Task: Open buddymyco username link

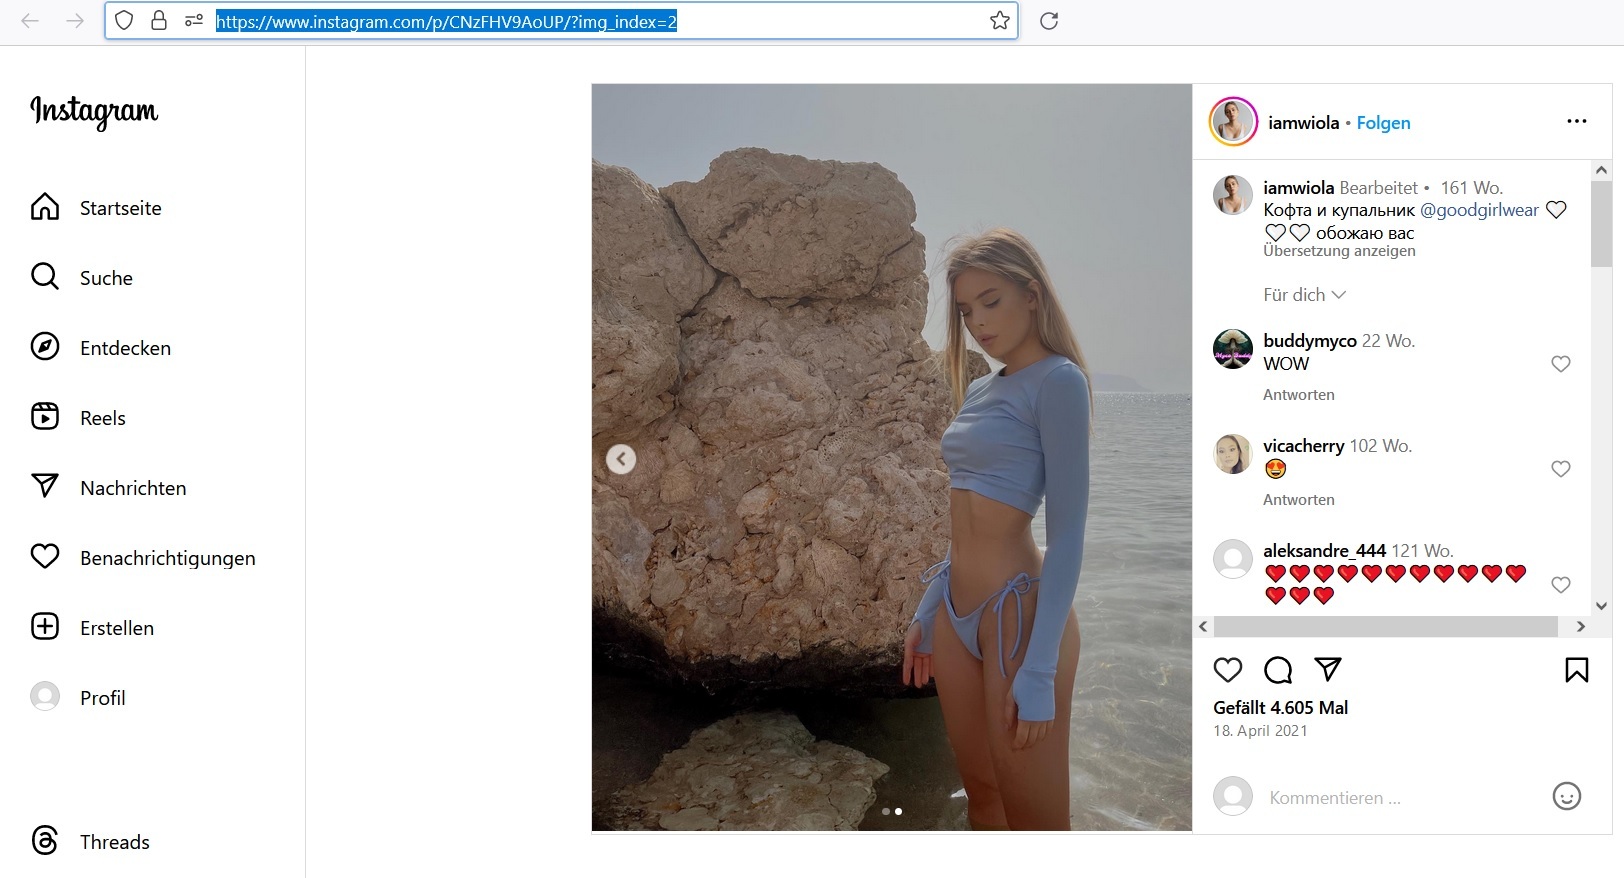Action: coord(1310,341)
